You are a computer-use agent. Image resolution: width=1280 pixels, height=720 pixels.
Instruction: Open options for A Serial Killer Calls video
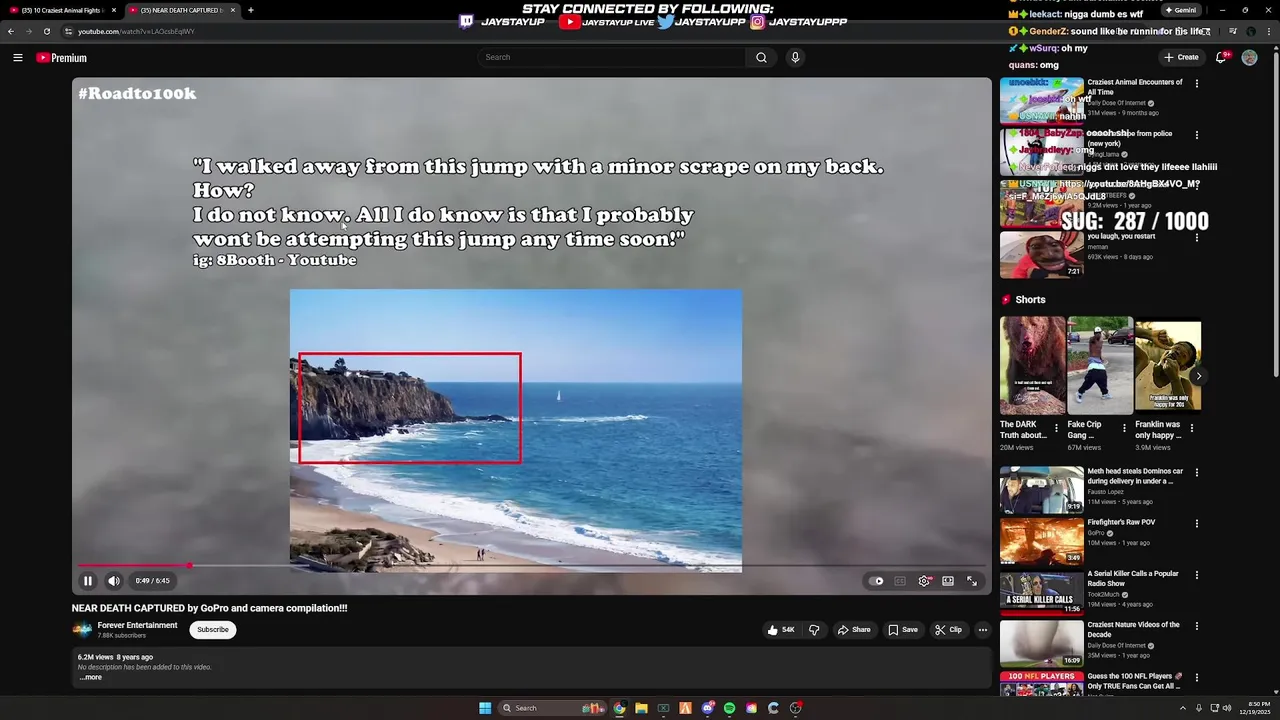click(x=1196, y=575)
